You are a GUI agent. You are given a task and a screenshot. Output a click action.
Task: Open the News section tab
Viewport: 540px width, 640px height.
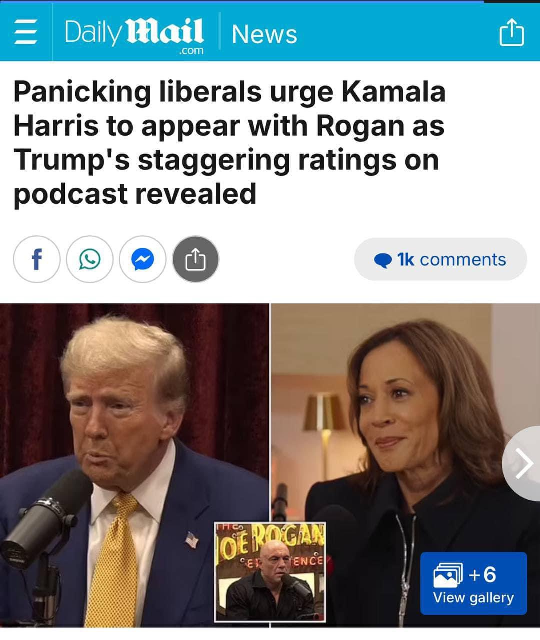tap(264, 34)
